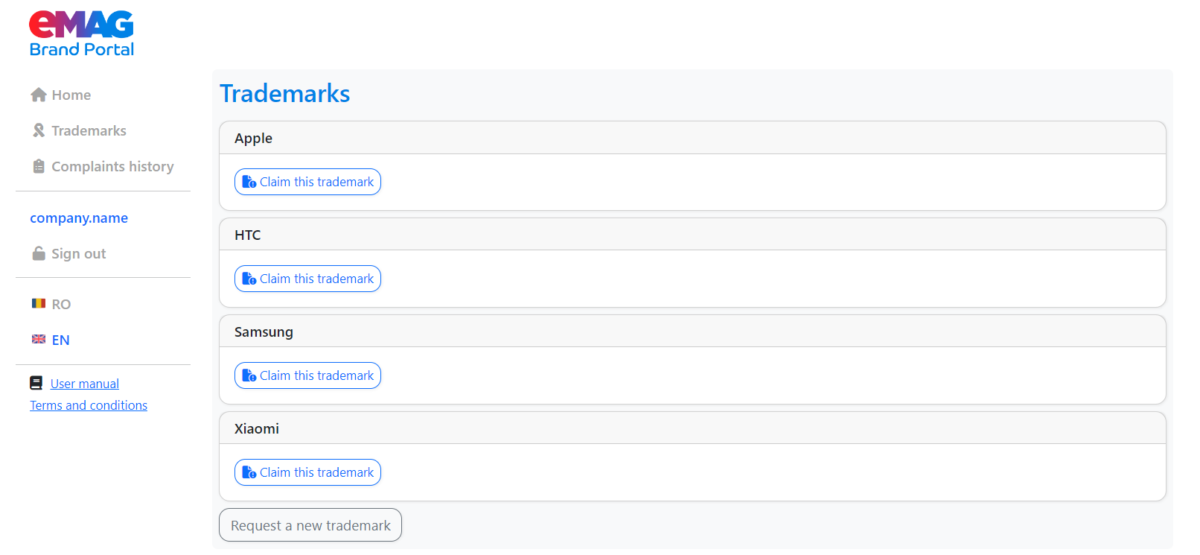
Task: Click the Samsung trademark card header
Action: (692, 332)
